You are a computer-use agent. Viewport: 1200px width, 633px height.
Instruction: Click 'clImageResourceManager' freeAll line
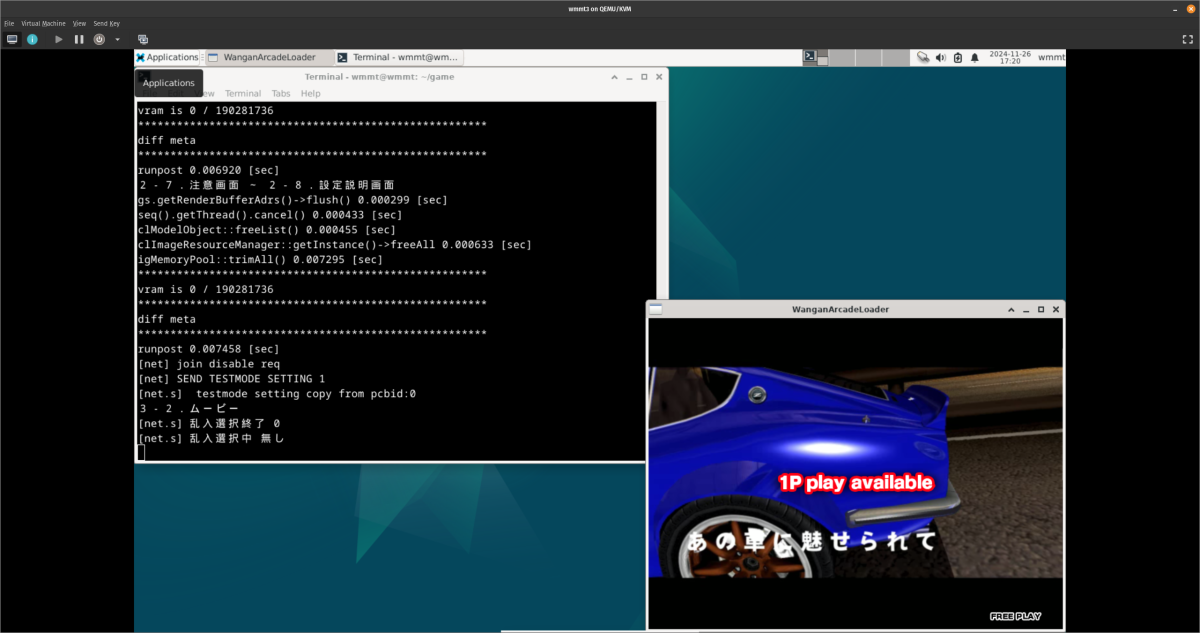coord(334,245)
